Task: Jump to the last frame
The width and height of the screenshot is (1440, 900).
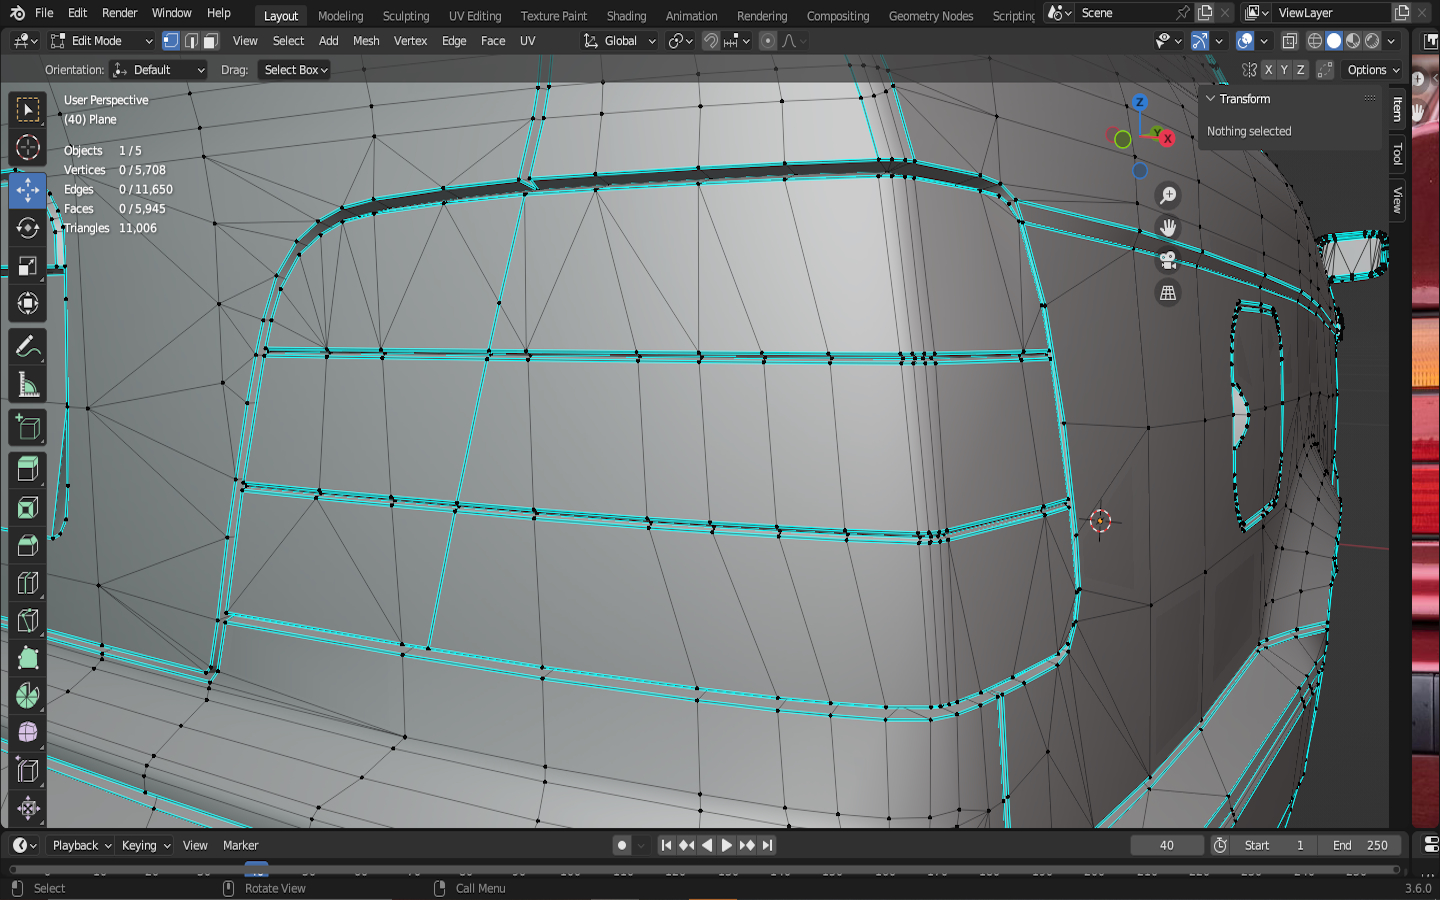Action: pos(767,845)
